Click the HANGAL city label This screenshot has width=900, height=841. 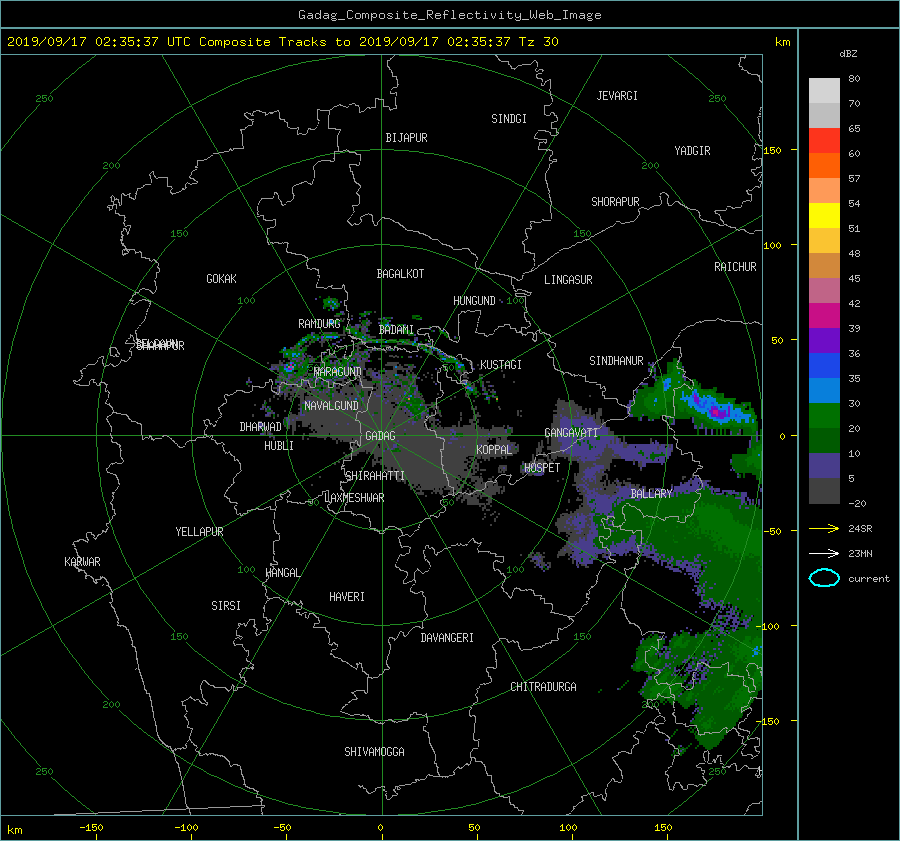(x=282, y=573)
